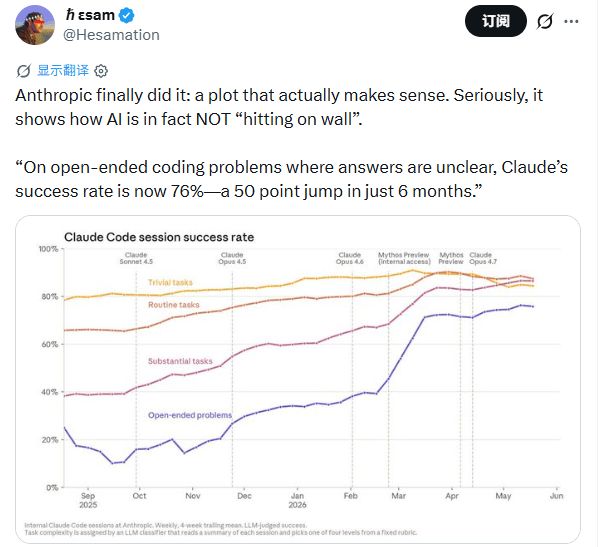Image resolution: width=603 pixels, height=547 pixels.
Task: Click the Trivial tasks line label
Action: pyautogui.click(x=170, y=282)
